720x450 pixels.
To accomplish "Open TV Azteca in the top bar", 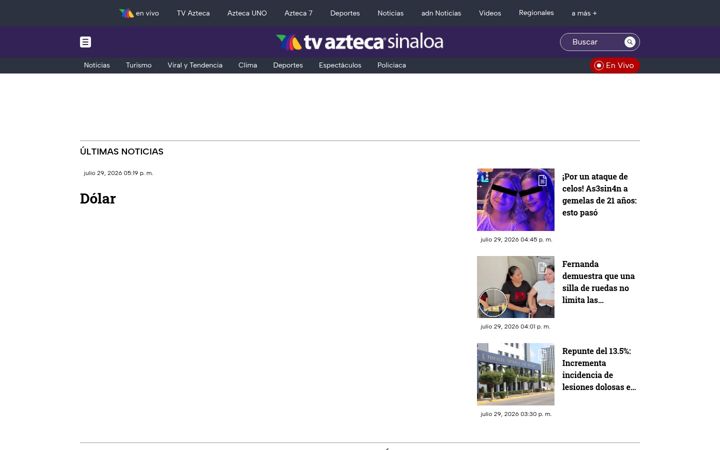I will point(193,13).
